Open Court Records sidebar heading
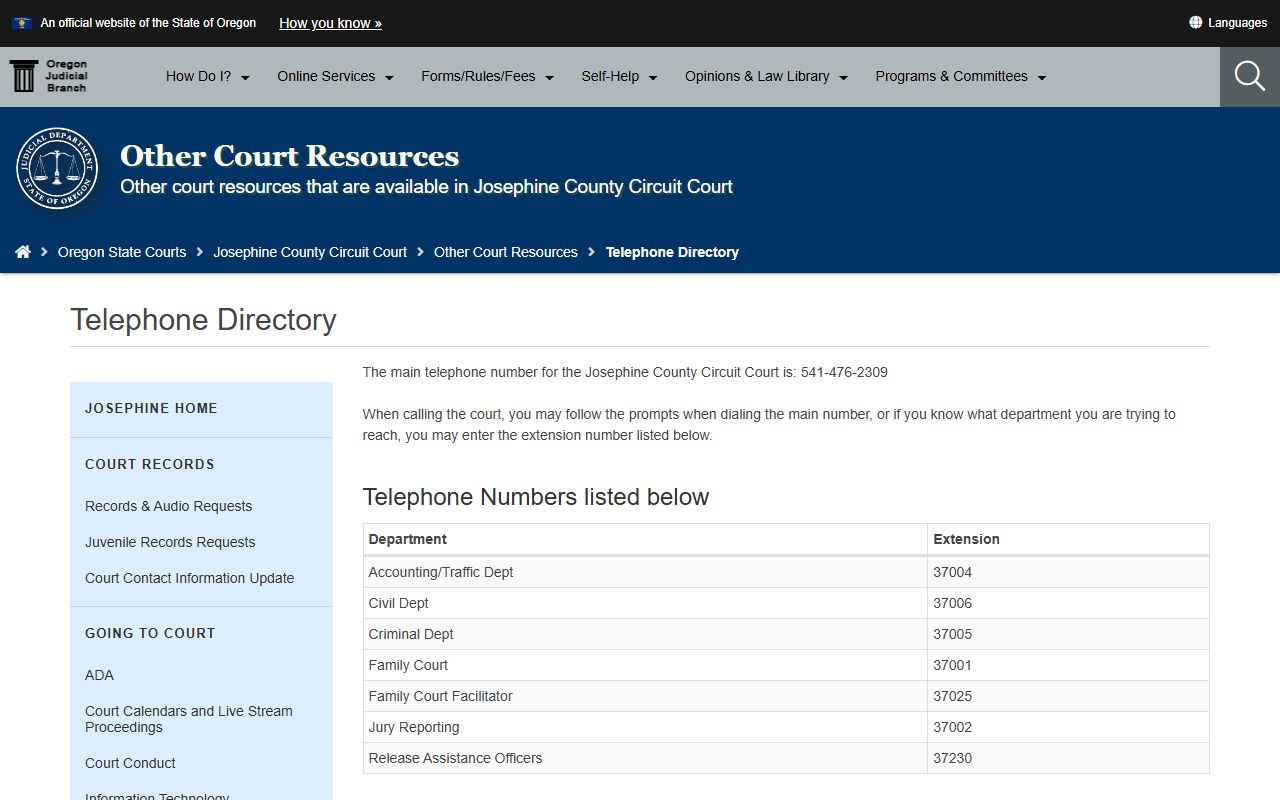This screenshot has width=1280, height=800. (150, 464)
